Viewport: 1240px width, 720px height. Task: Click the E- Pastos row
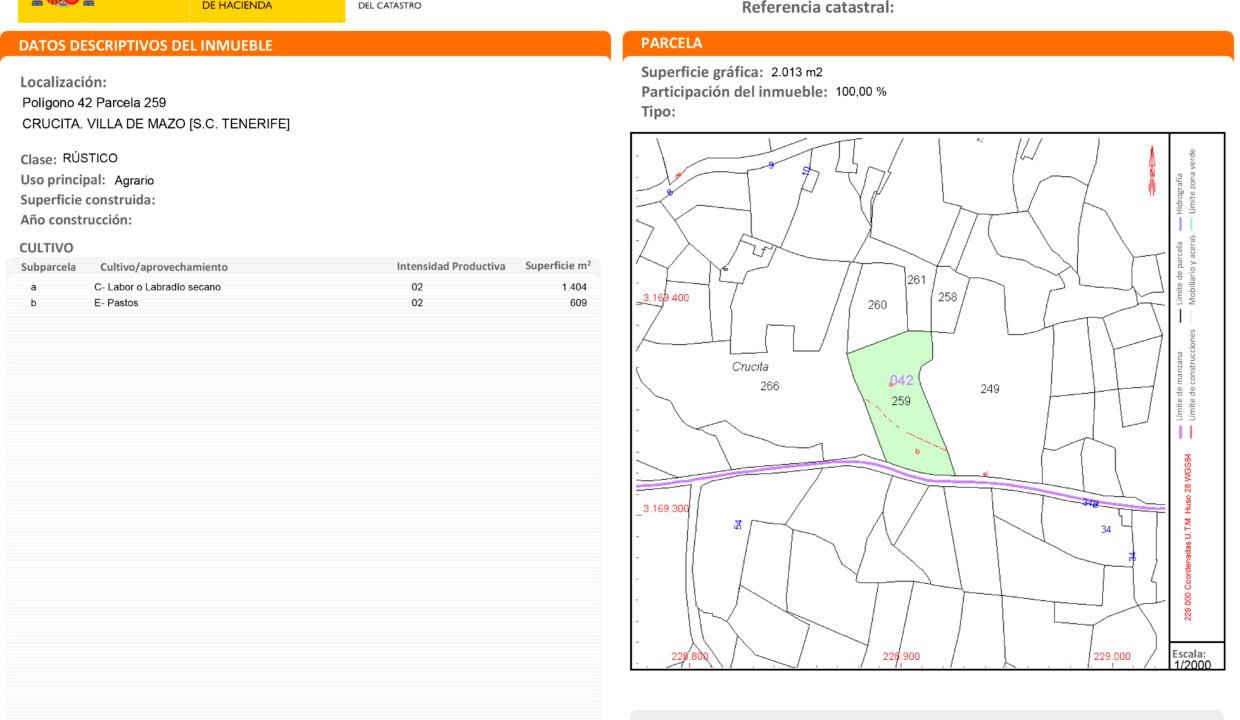304,303
